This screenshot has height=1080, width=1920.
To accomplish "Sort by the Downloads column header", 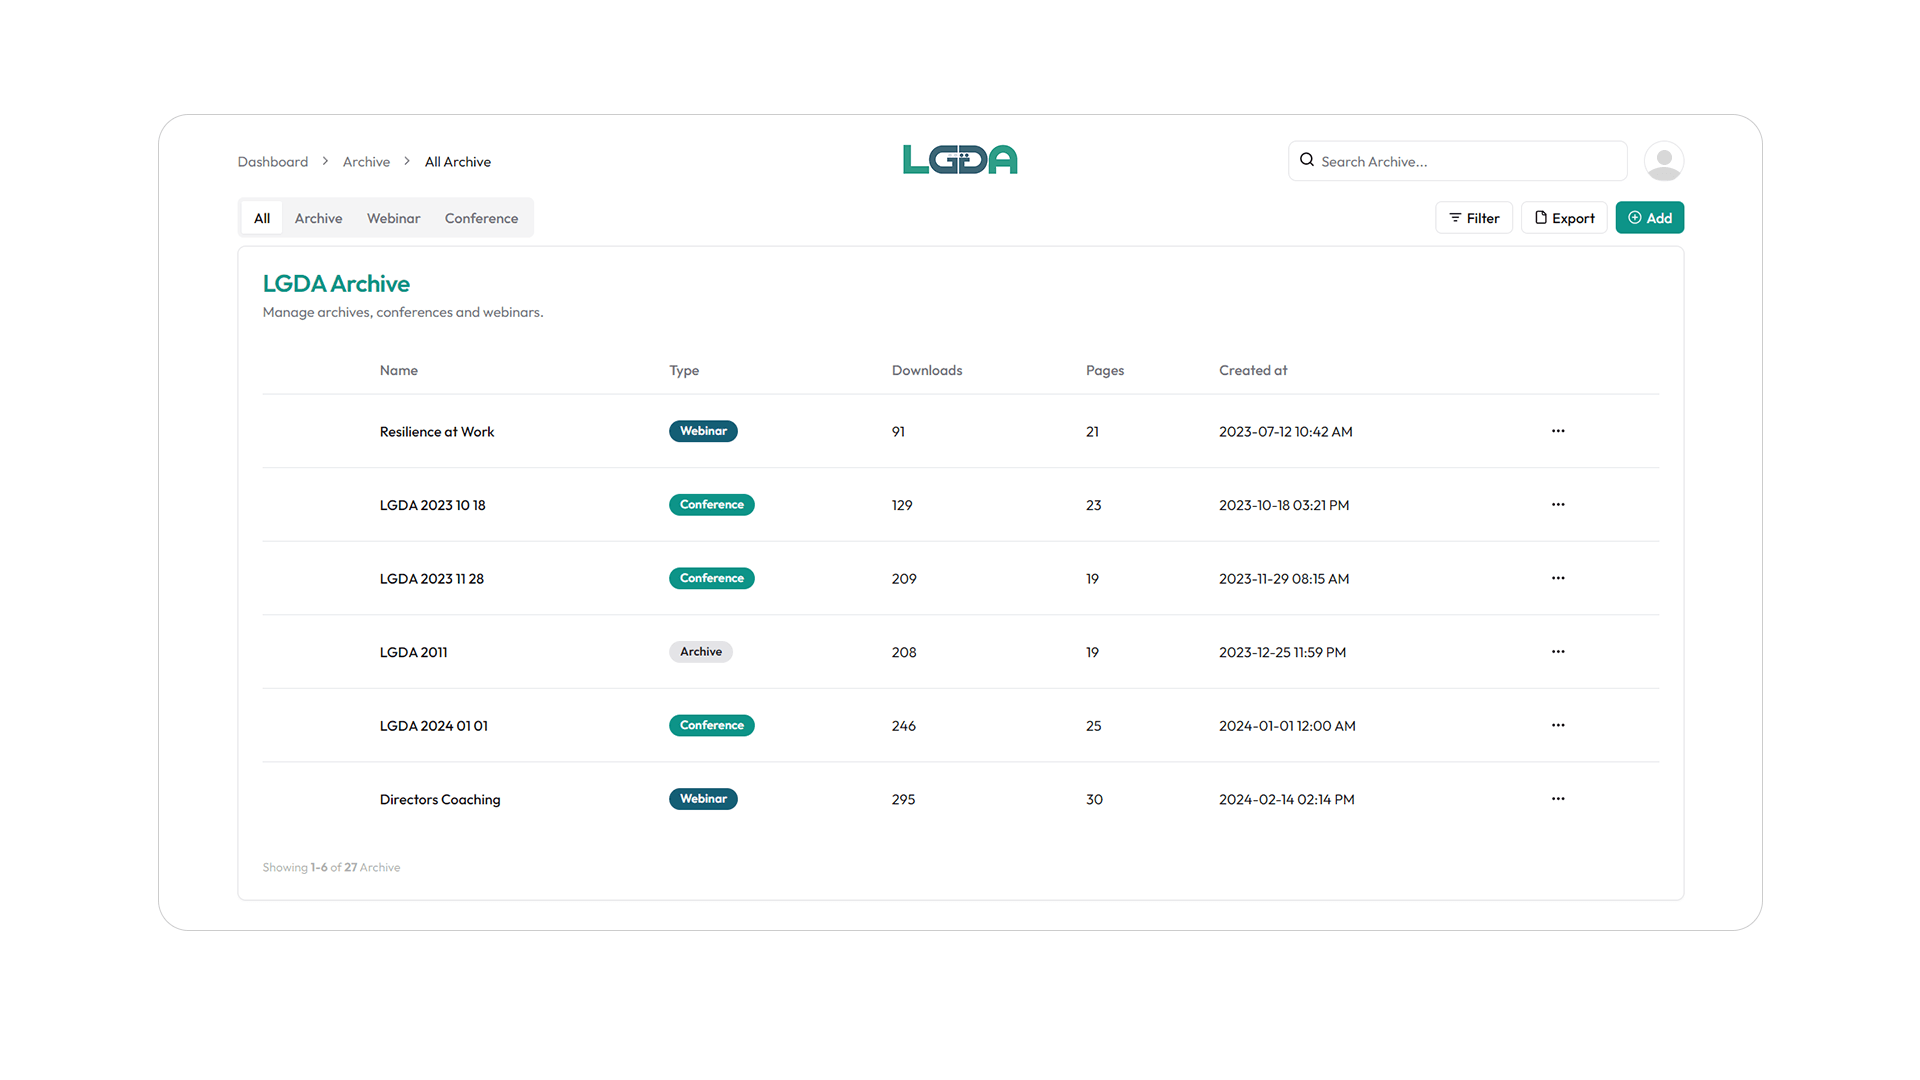I will [x=927, y=370].
